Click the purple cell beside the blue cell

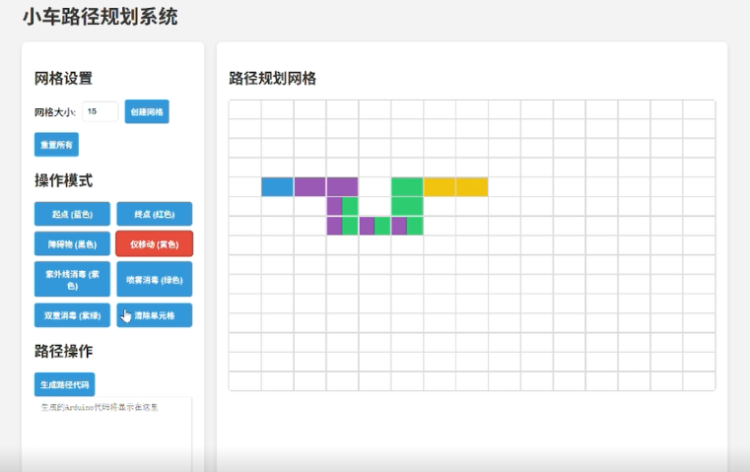pyautogui.click(x=309, y=187)
